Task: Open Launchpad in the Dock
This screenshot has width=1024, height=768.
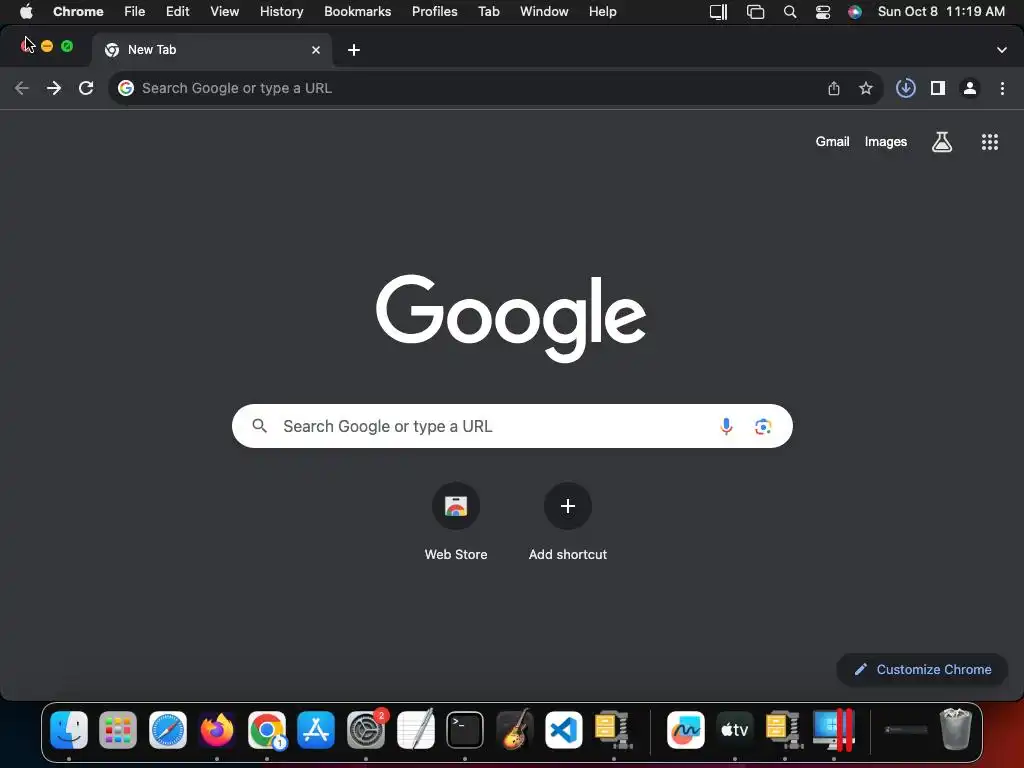Action: coord(118,729)
